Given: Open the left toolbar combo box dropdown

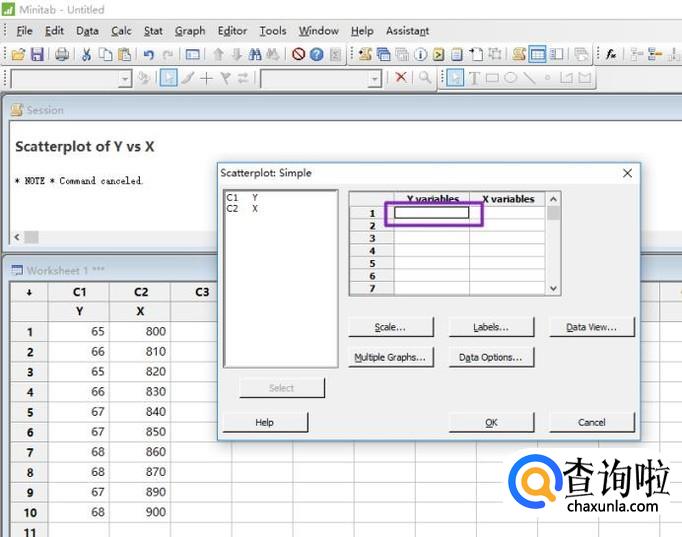Looking at the screenshot, I should coord(125,80).
